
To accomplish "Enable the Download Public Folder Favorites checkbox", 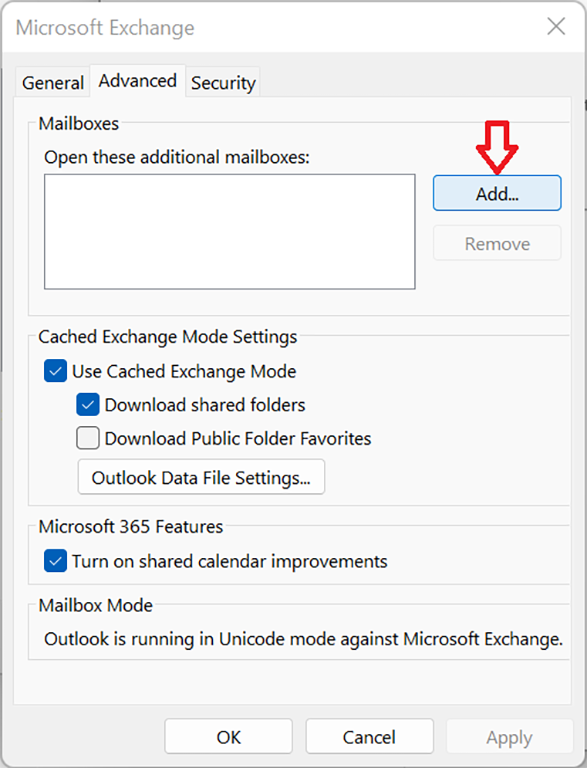I will (88, 438).
